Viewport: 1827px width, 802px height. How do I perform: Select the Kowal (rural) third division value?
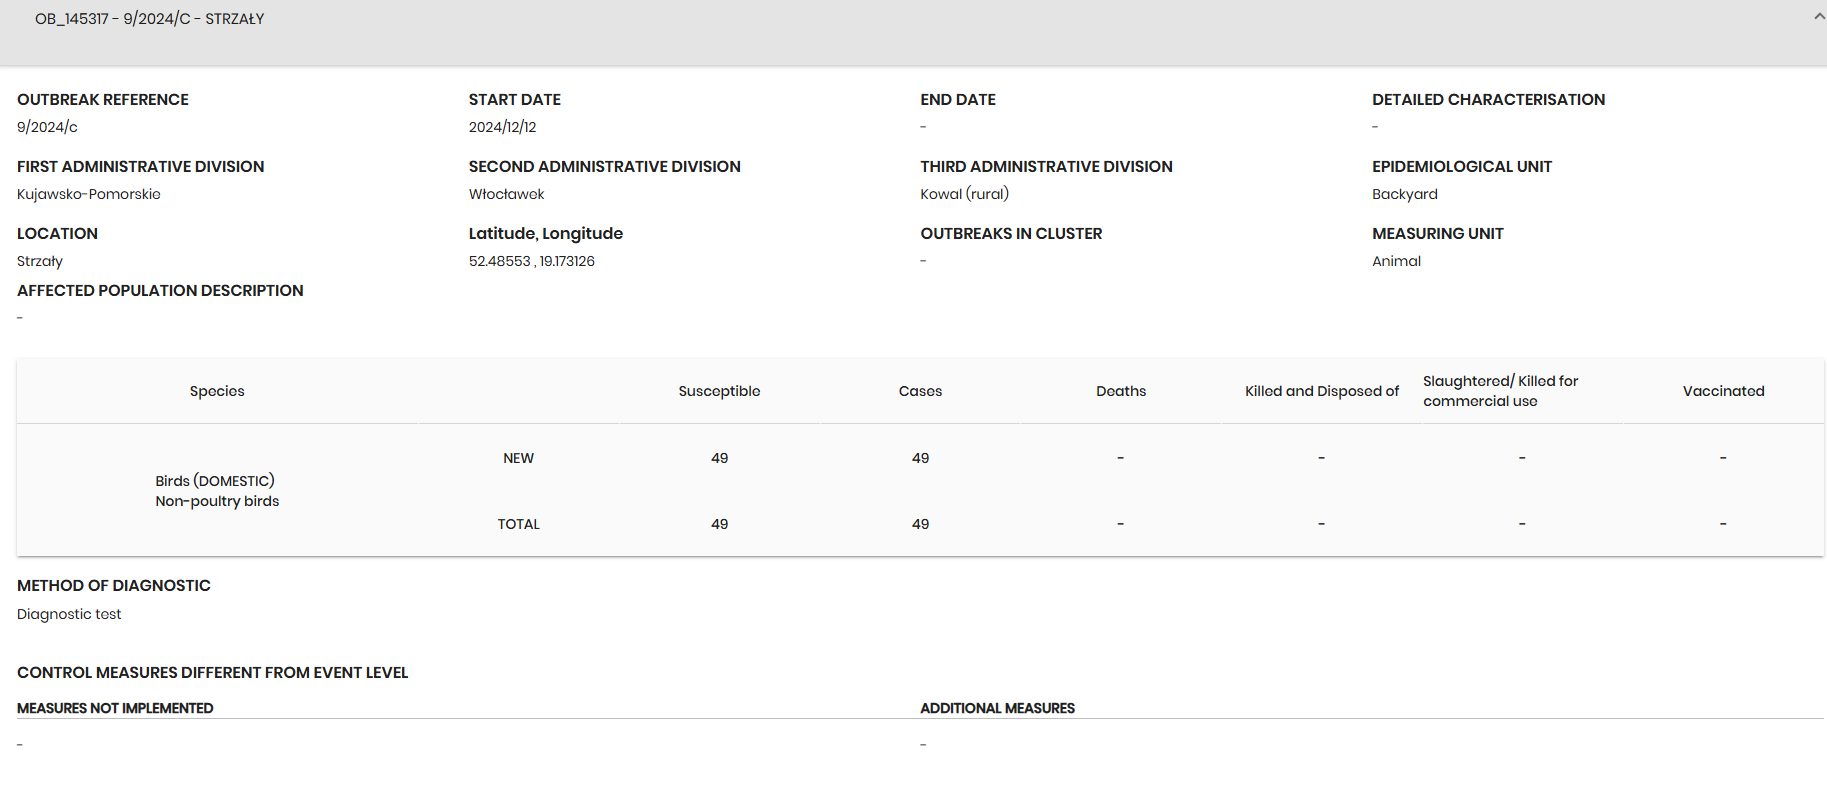coord(964,194)
